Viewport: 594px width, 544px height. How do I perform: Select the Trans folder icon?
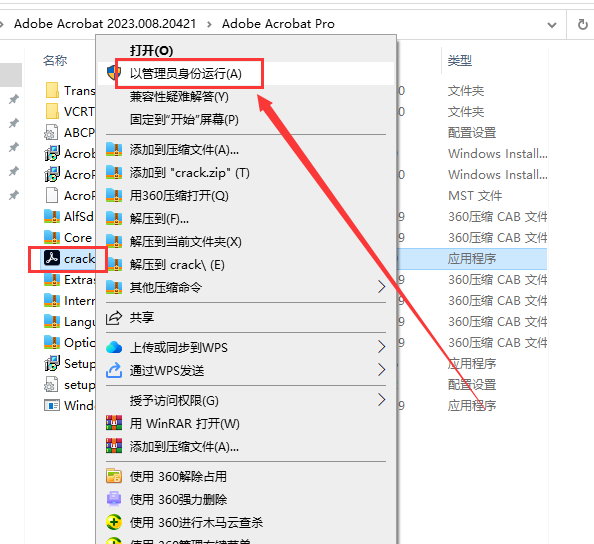pyautogui.click(x=52, y=91)
